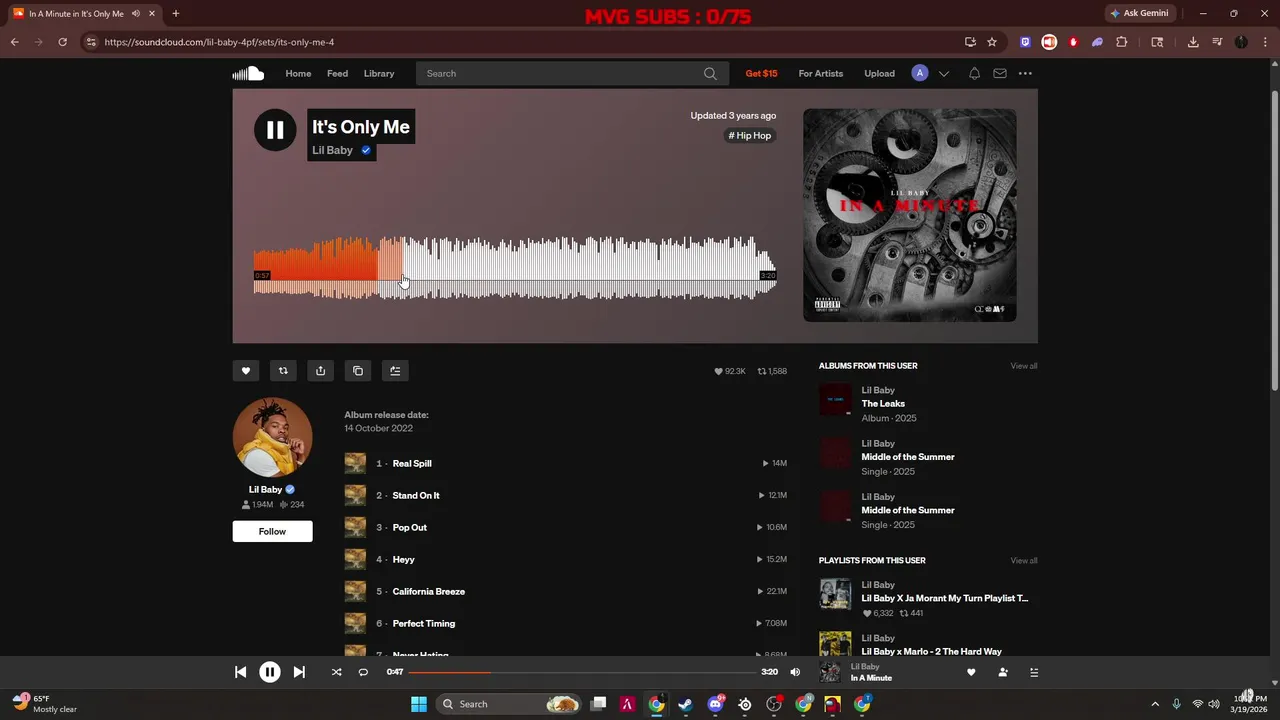The height and width of the screenshot is (720, 1280).
Task: Click the # Hip Hop tag
Action: tap(750, 136)
